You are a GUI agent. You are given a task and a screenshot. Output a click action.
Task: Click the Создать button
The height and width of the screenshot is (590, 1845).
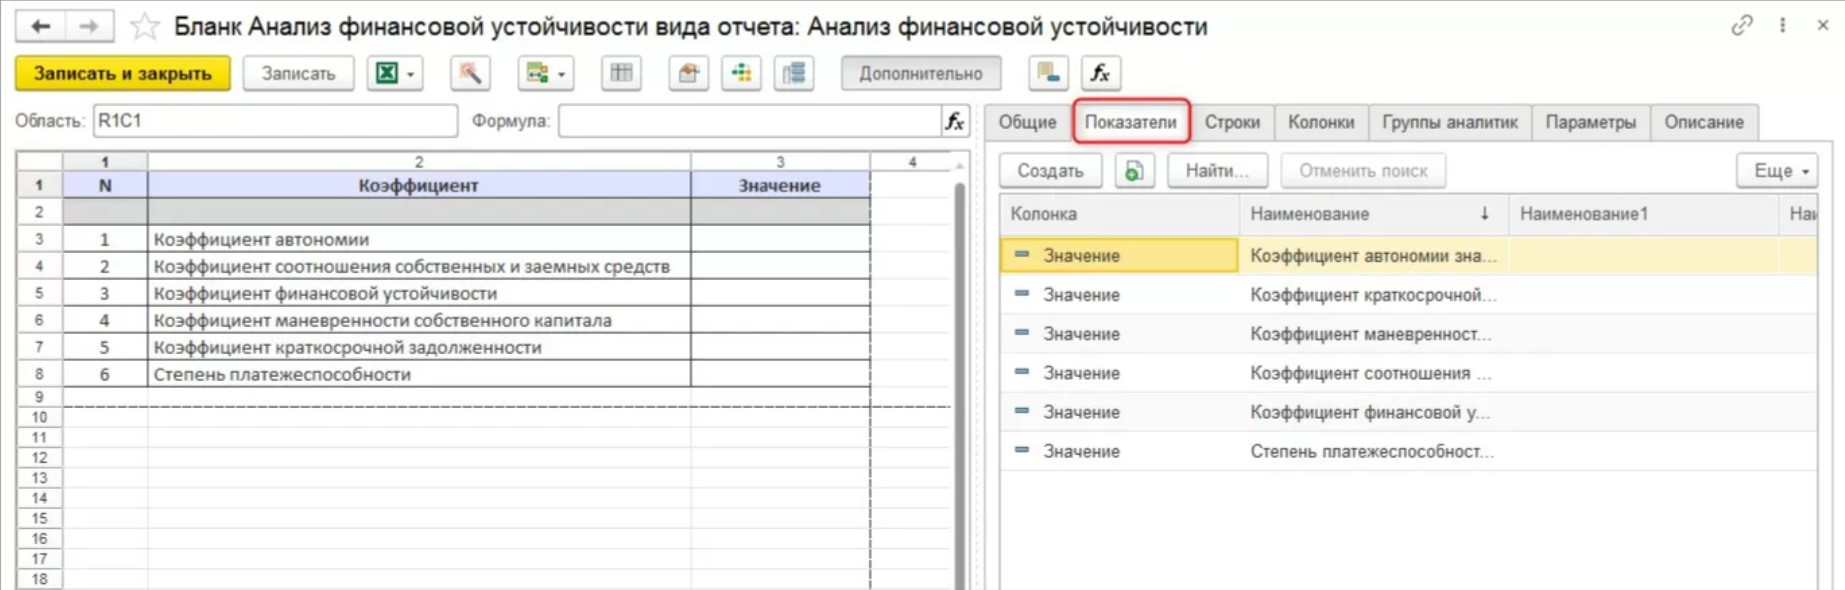[1050, 171]
